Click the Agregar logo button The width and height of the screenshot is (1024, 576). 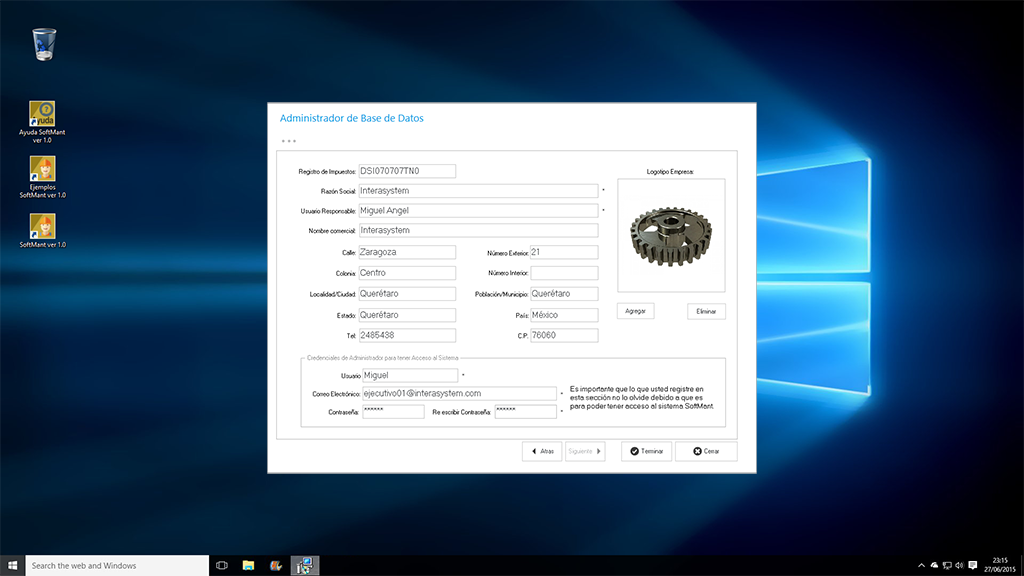click(635, 311)
